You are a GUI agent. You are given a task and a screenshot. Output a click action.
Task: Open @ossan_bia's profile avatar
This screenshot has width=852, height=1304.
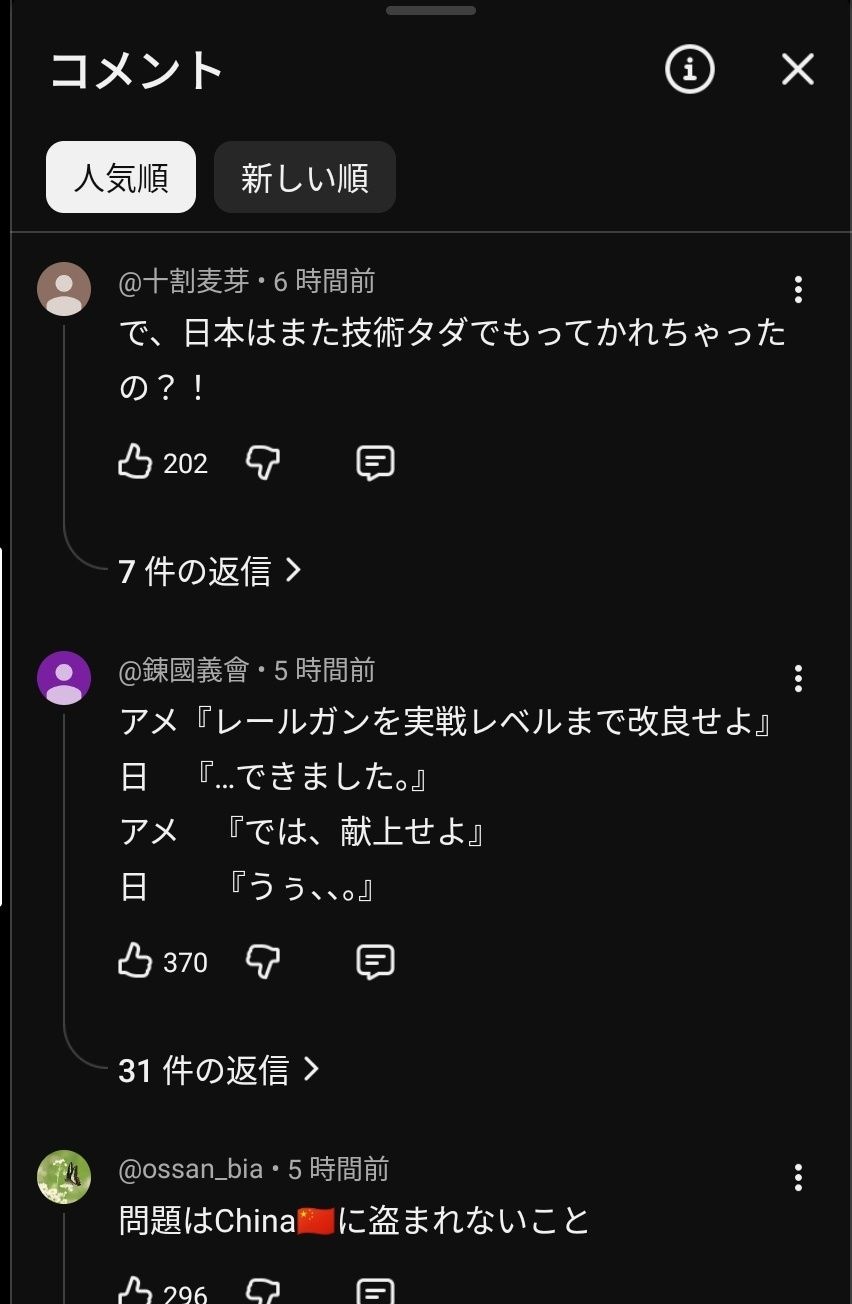point(64,1177)
